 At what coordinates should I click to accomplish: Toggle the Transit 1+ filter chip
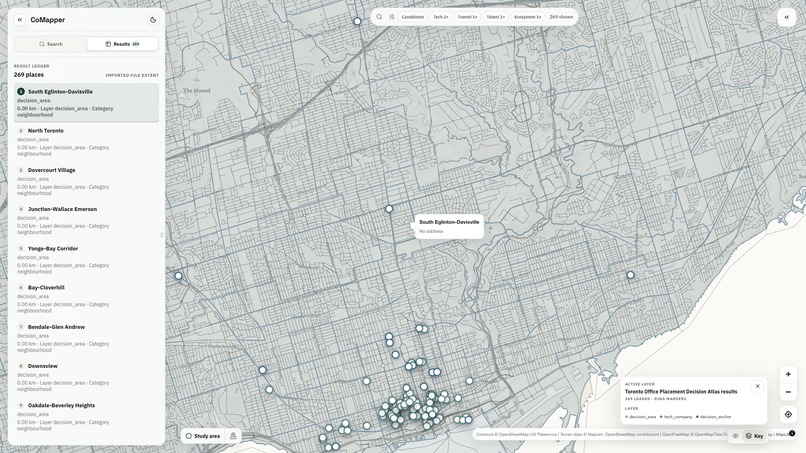(x=467, y=17)
